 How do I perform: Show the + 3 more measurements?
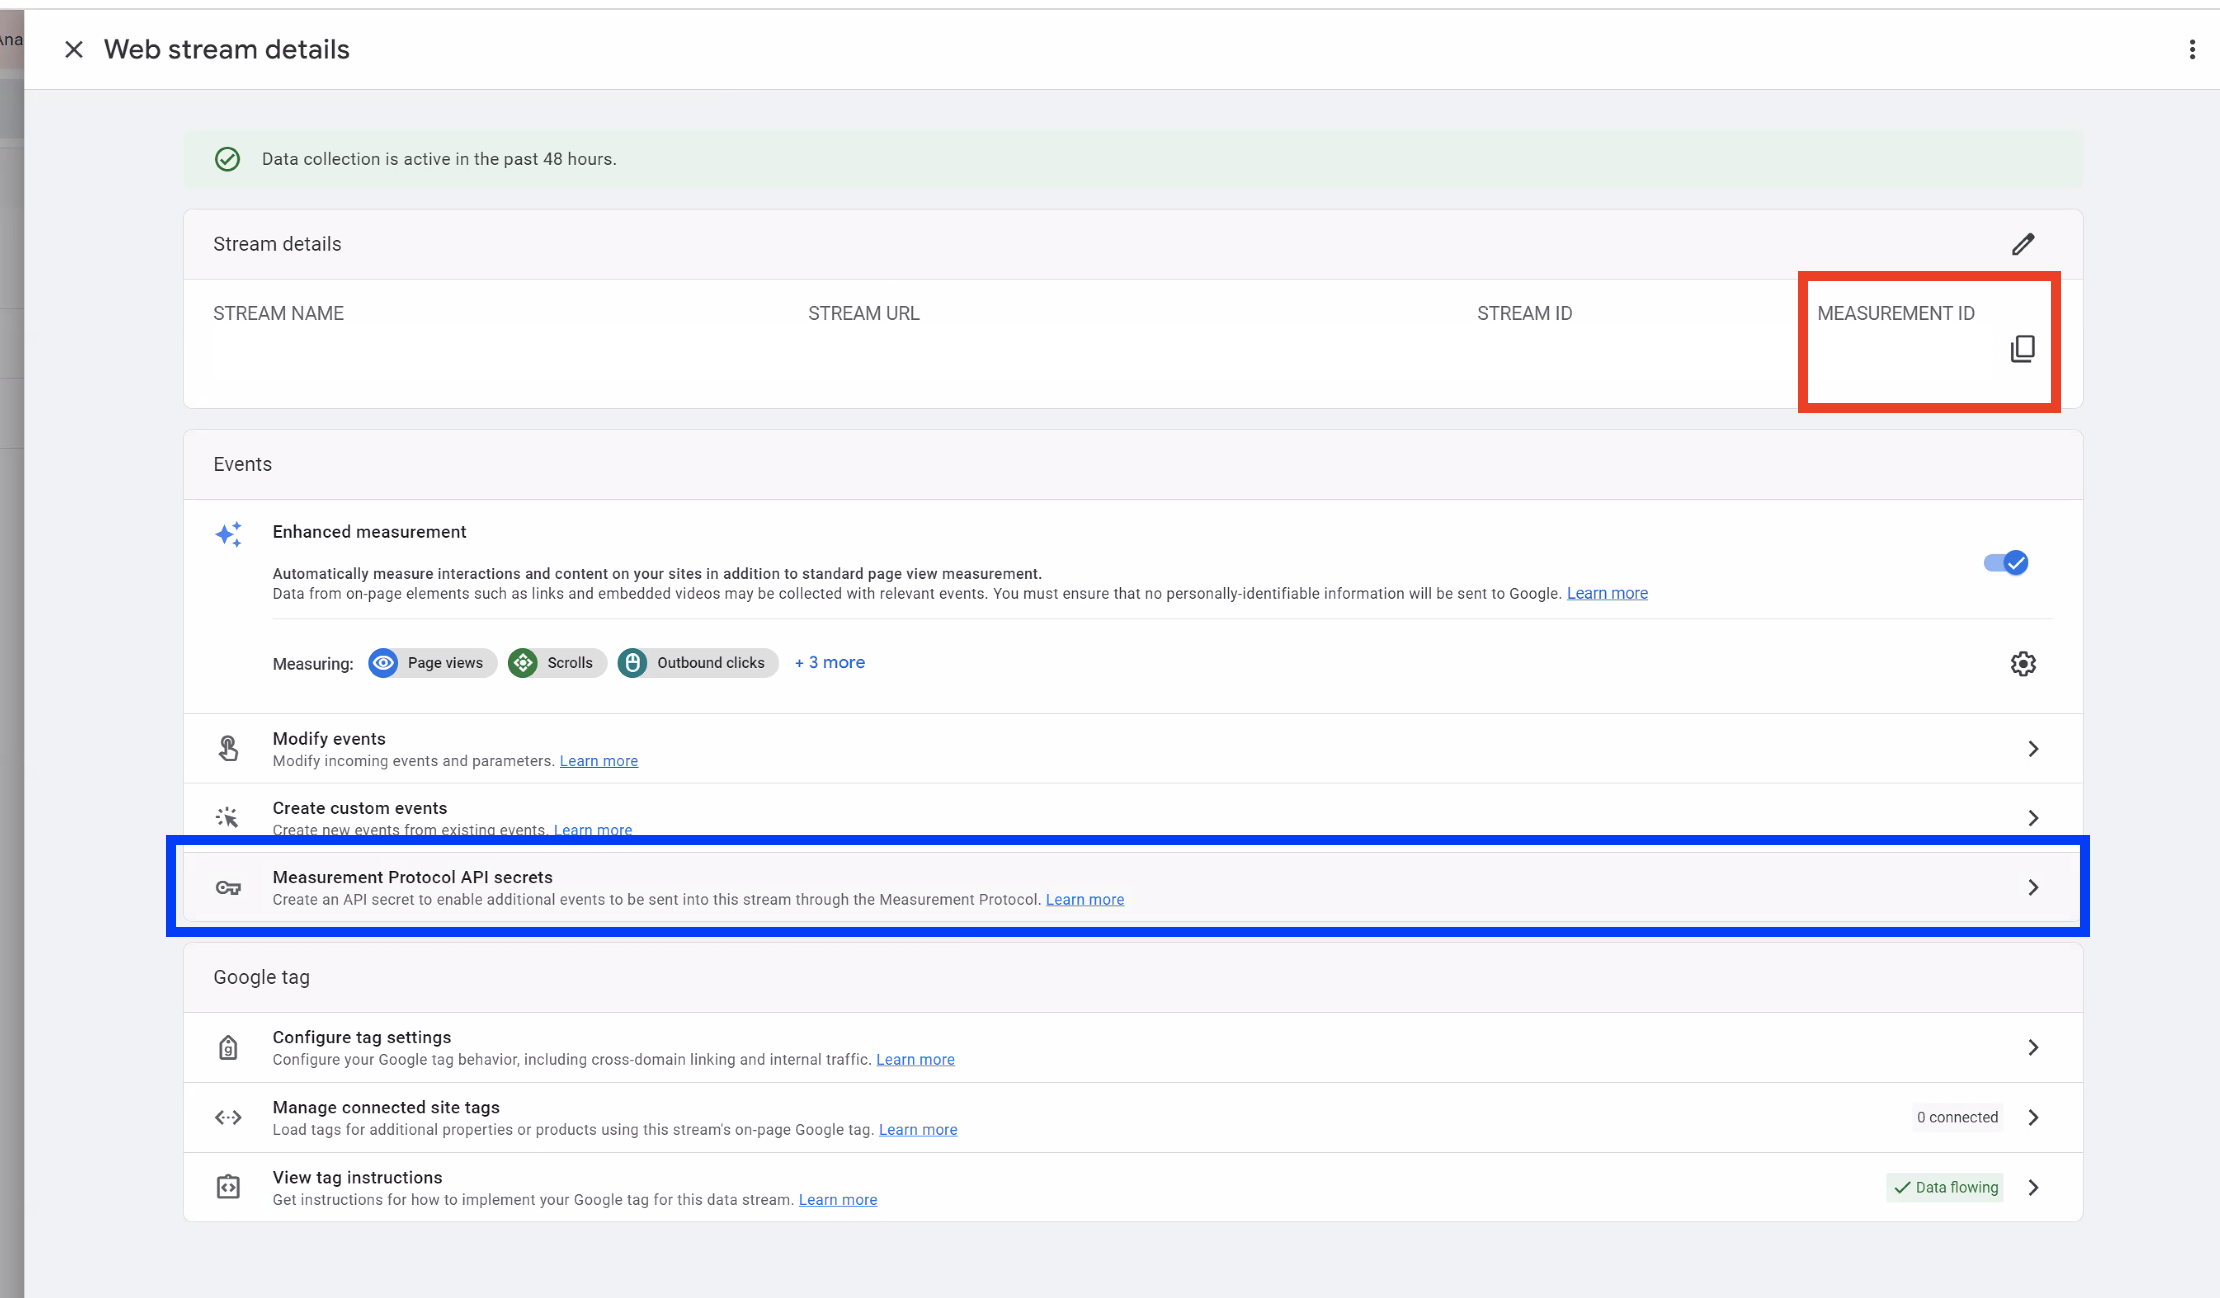click(x=829, y=663)
